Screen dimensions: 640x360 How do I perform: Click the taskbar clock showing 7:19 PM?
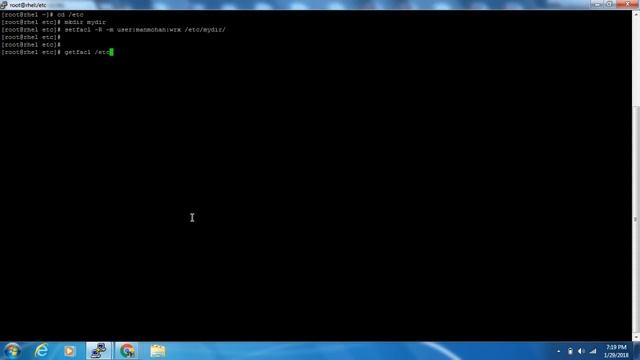tap(616, 351)
